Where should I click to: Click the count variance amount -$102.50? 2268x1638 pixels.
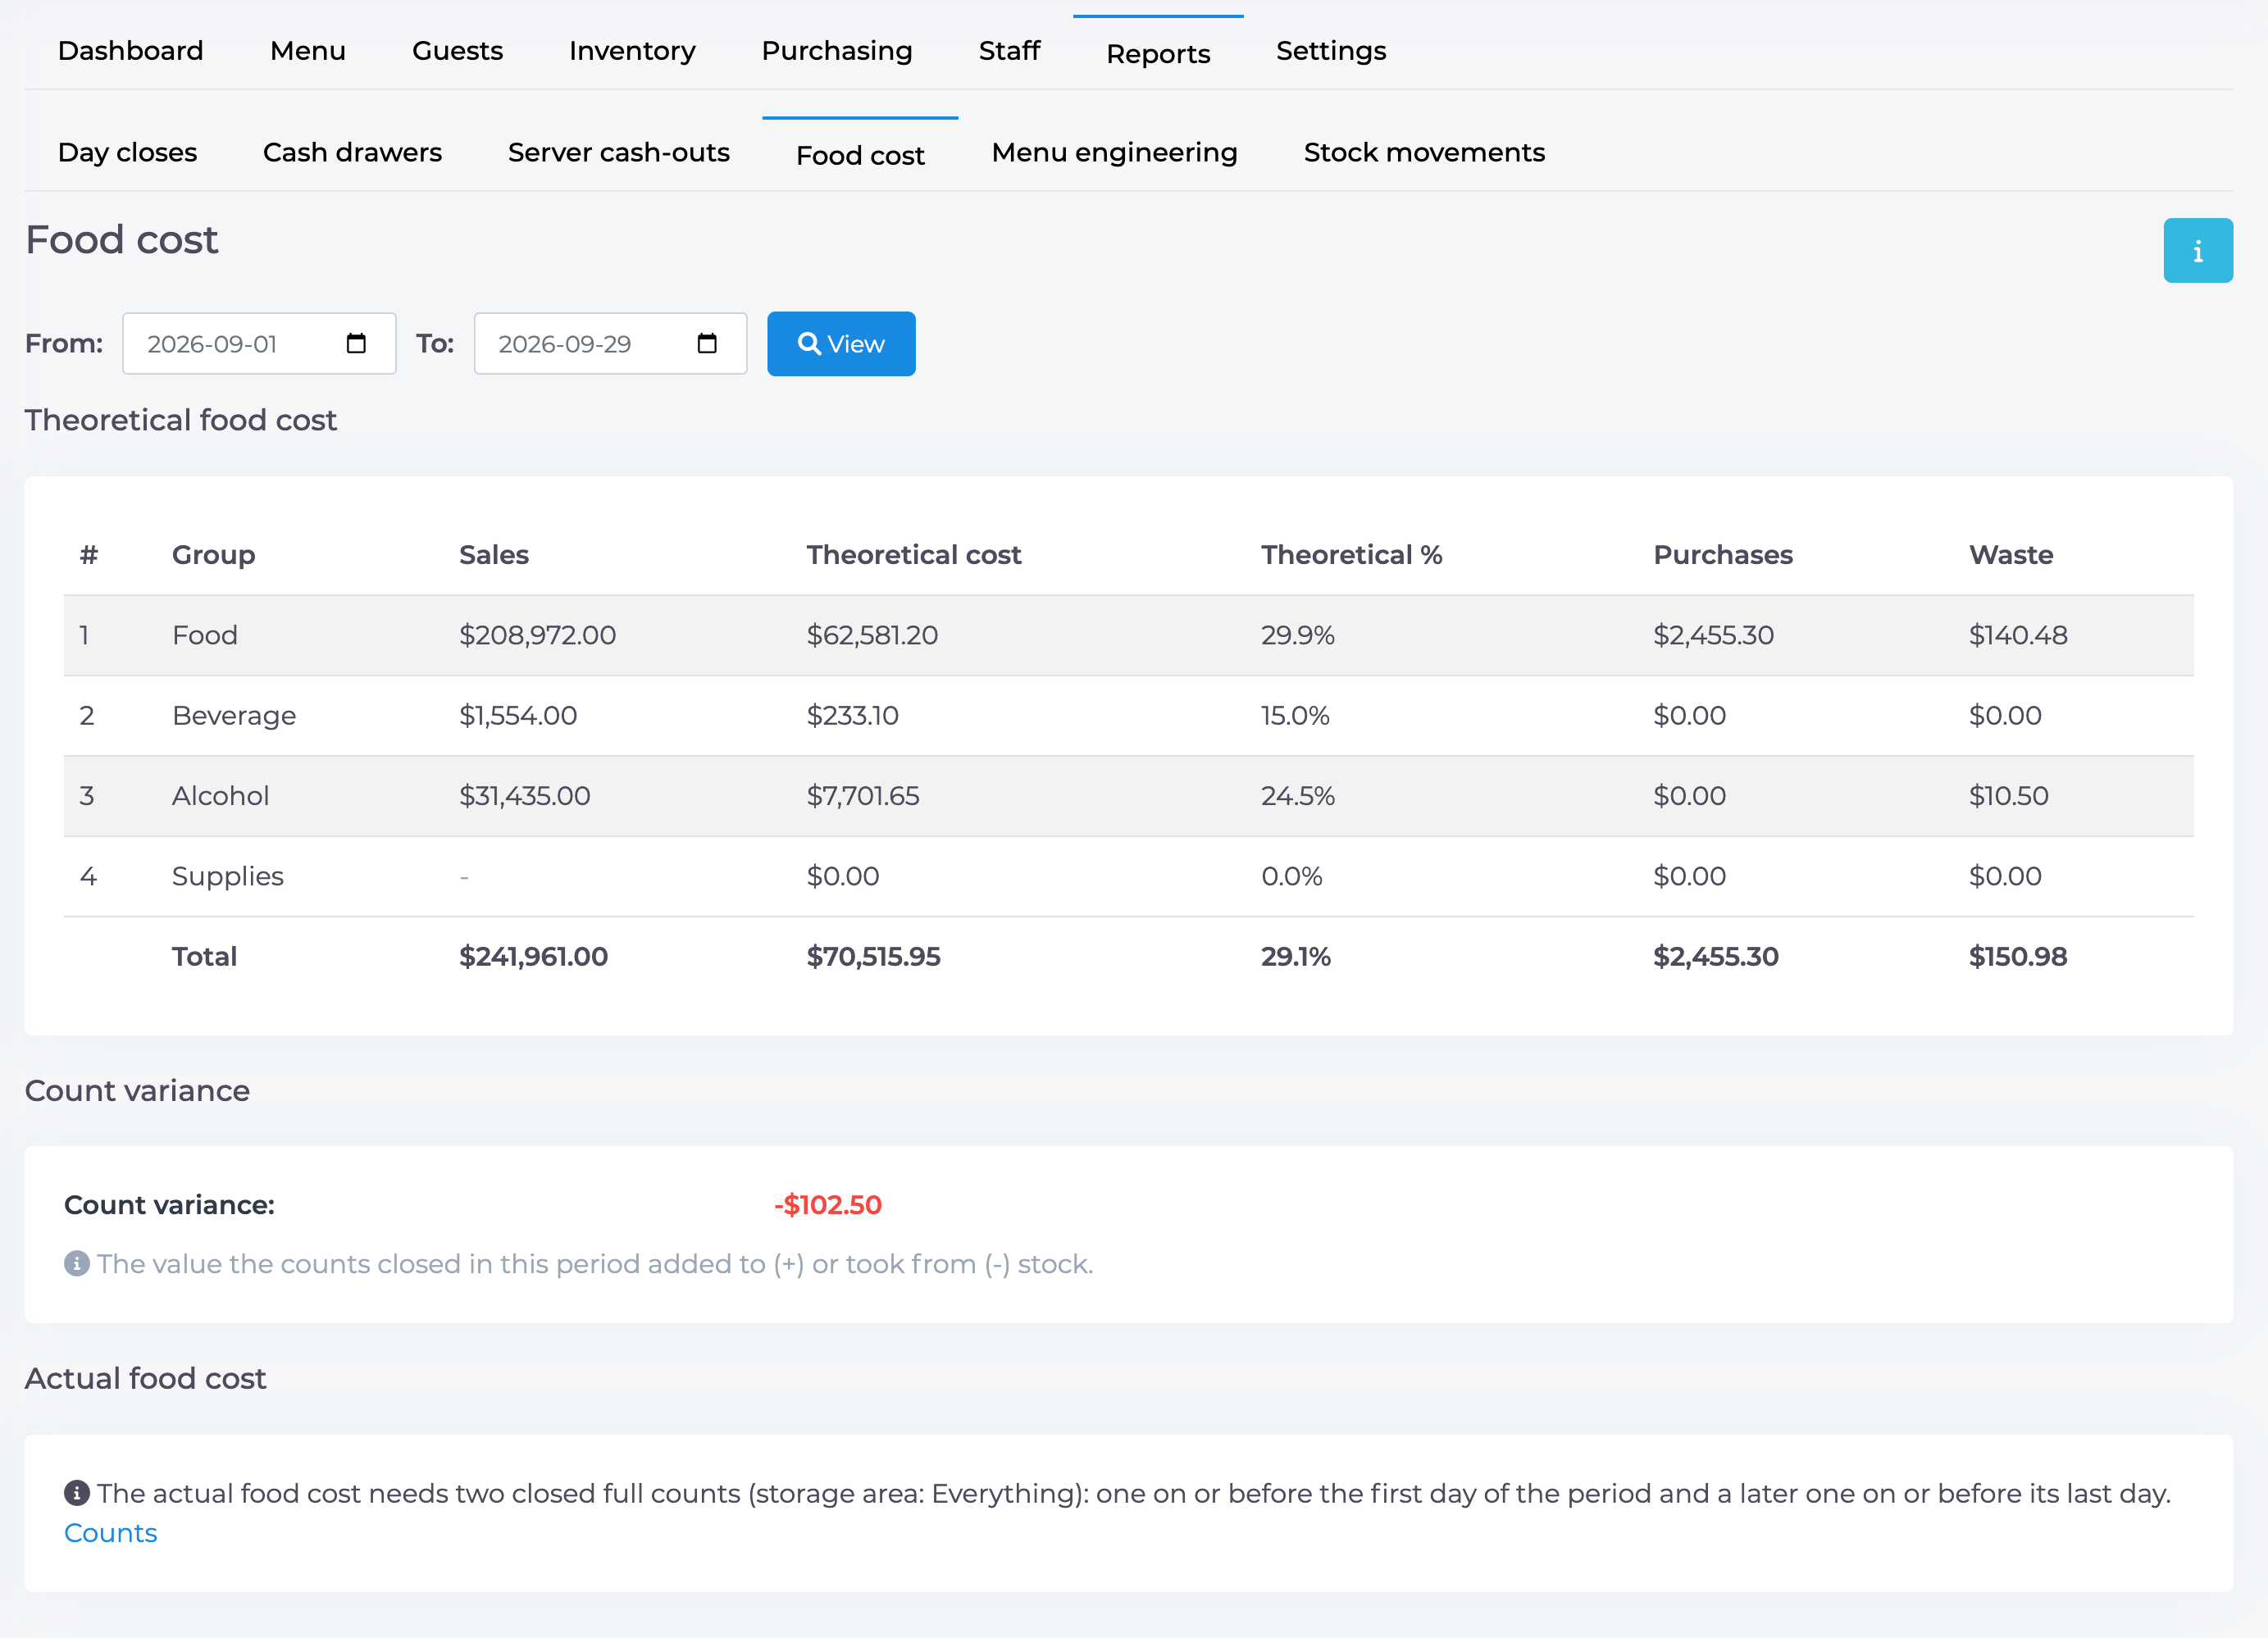pos(828,1204)
